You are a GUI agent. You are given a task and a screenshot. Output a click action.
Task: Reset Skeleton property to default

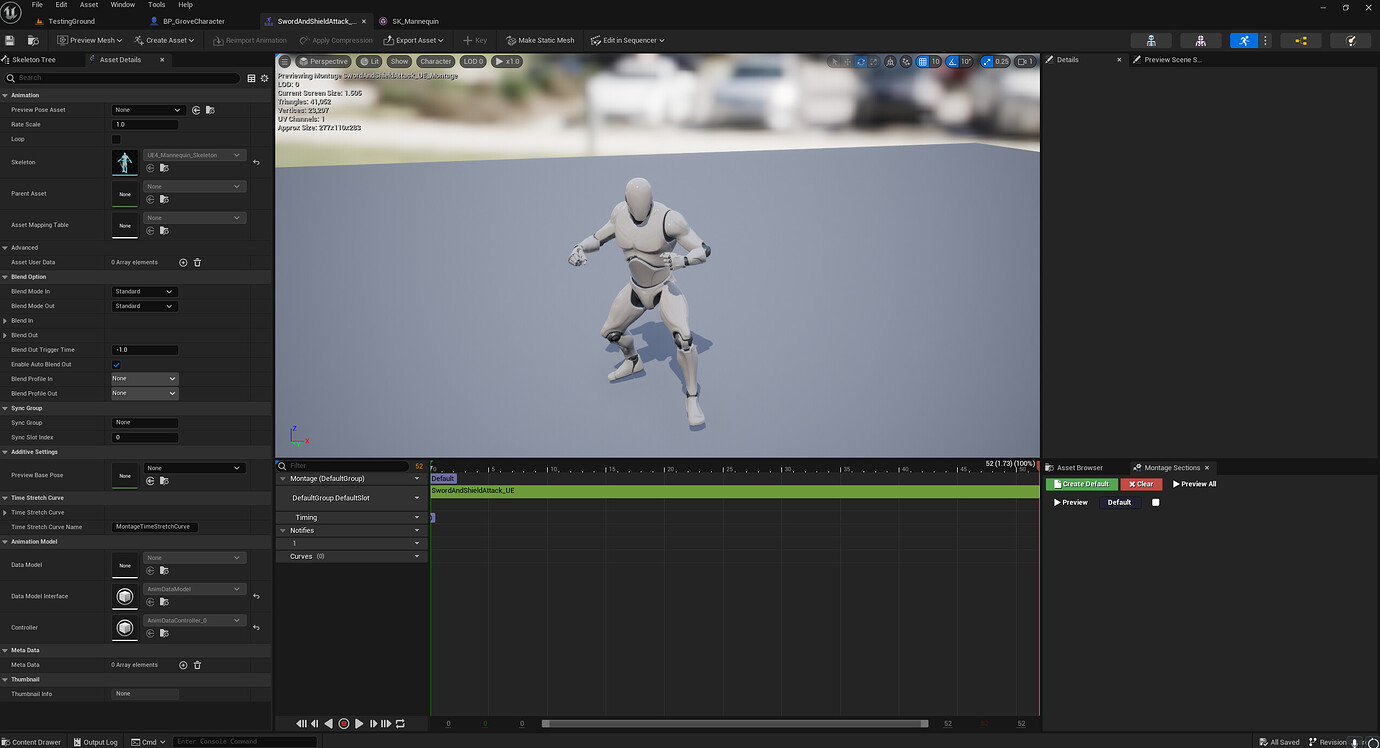[256, 162]
